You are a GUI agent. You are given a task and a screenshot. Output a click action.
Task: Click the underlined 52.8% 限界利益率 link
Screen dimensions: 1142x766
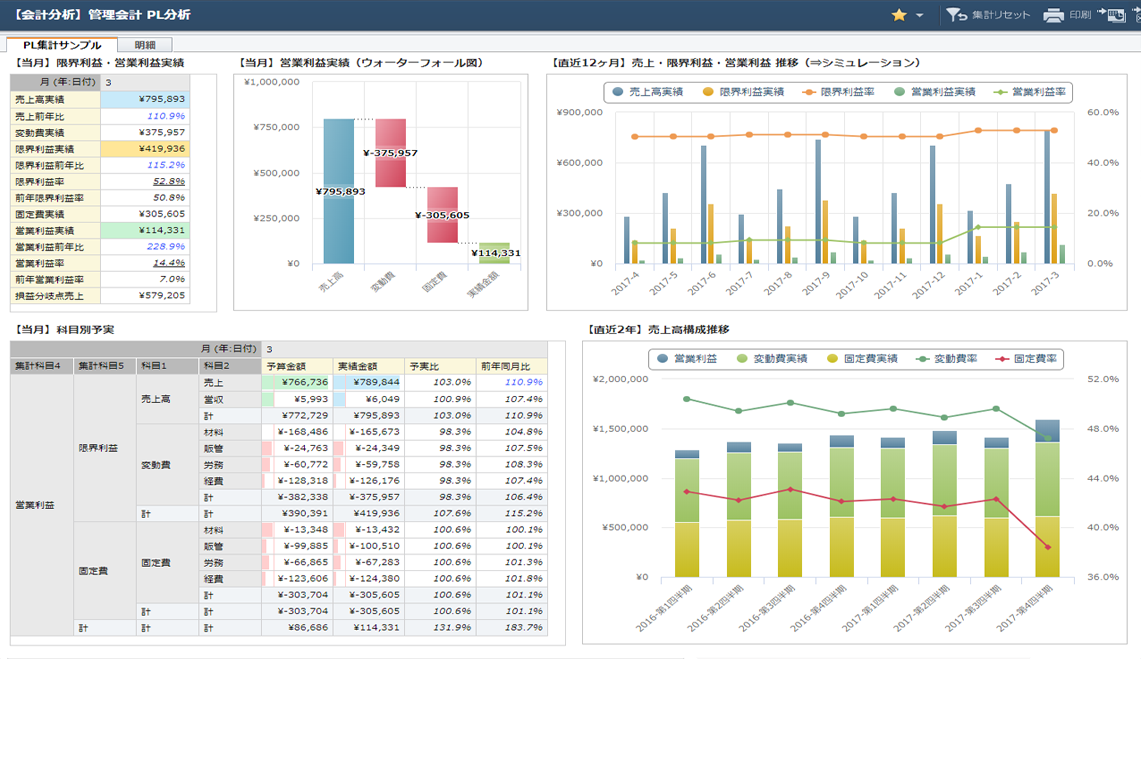(169, 181)
